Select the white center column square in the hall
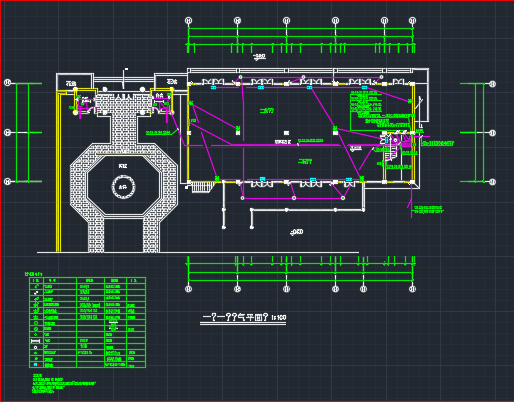The height and width of the screenshot is (402, 514). click(x=286, y=133)
